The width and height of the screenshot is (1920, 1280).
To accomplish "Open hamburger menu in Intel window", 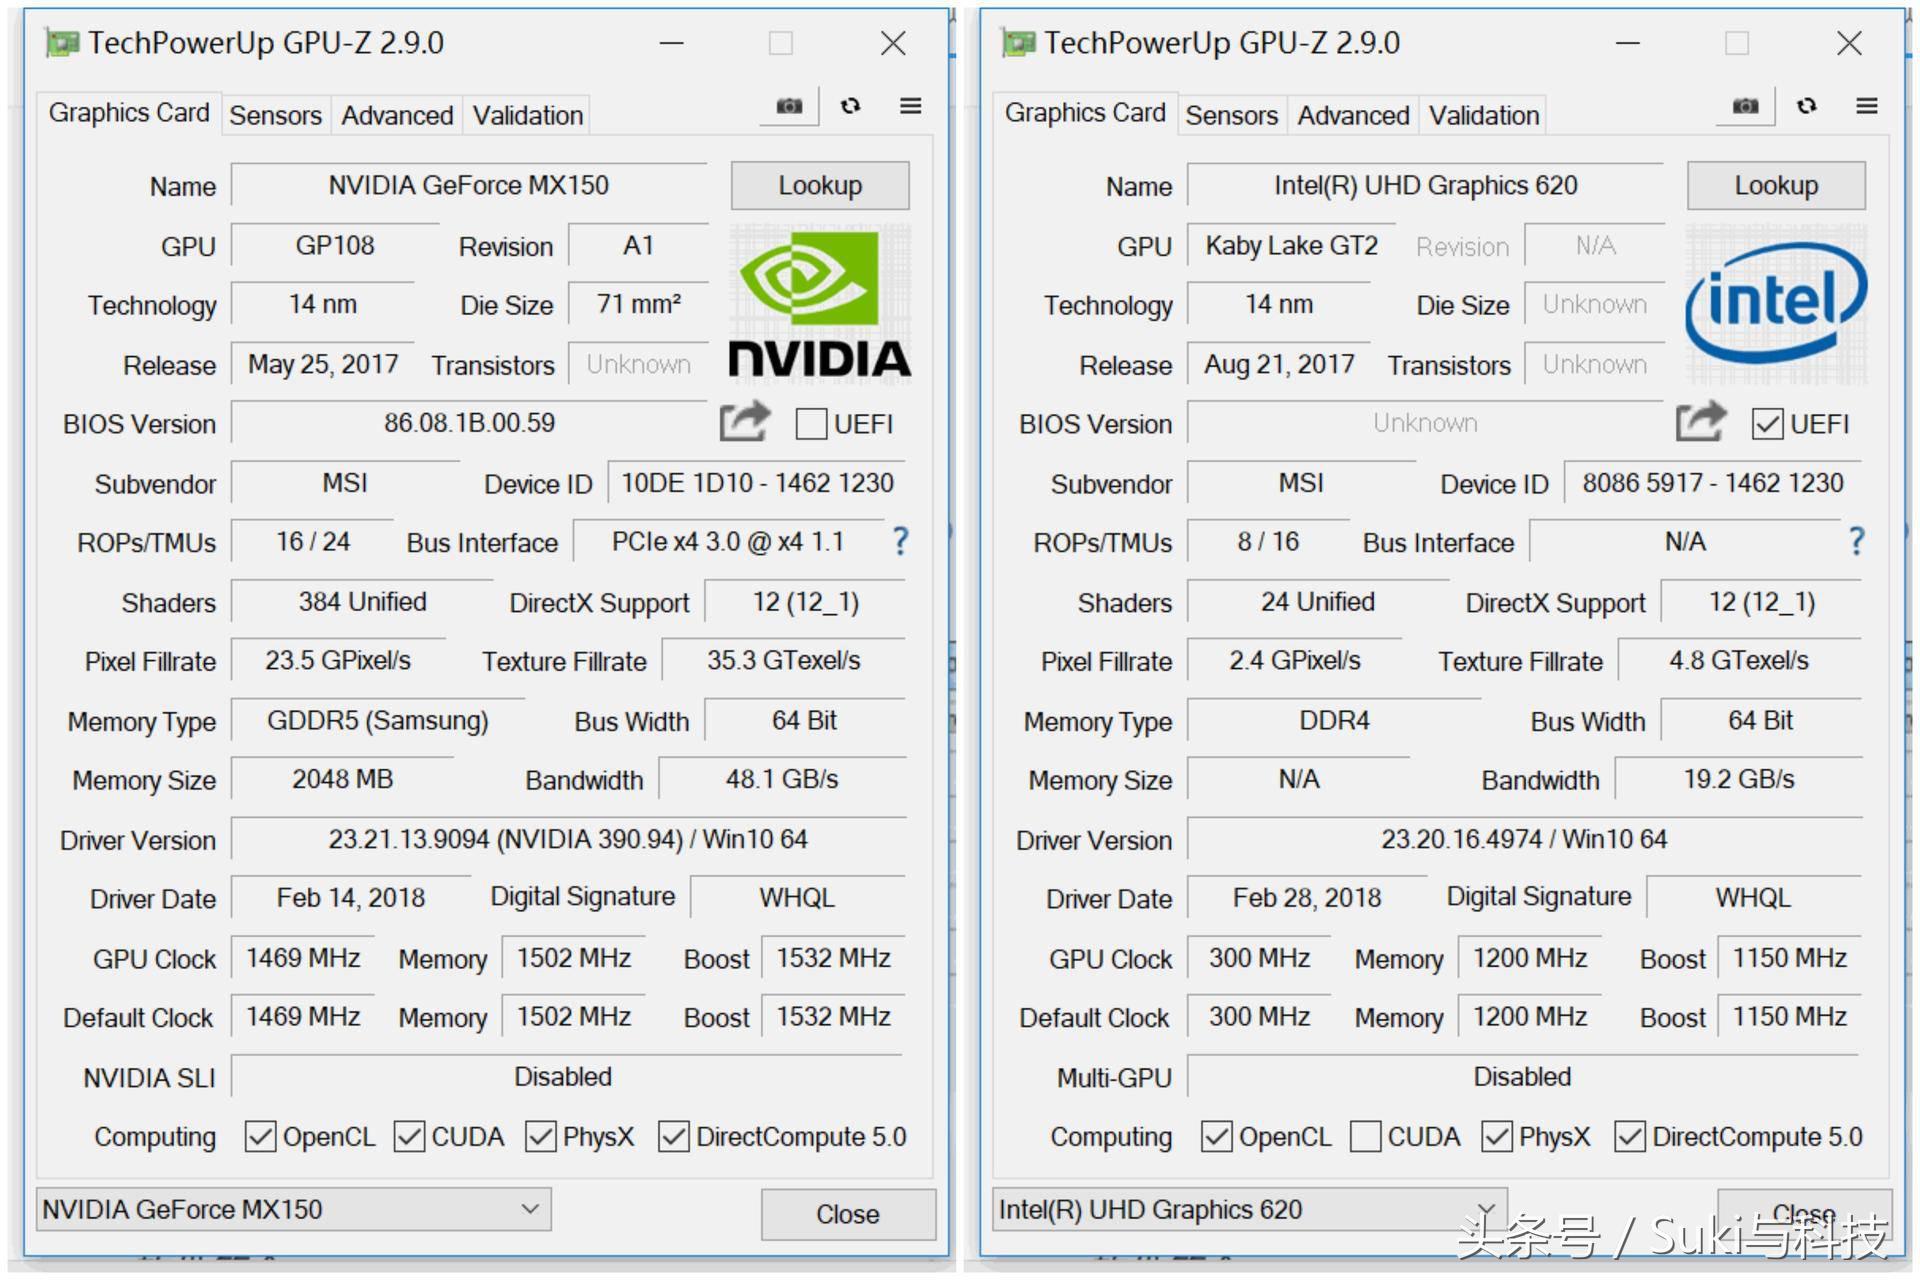I will click(x=1866, y=106).
